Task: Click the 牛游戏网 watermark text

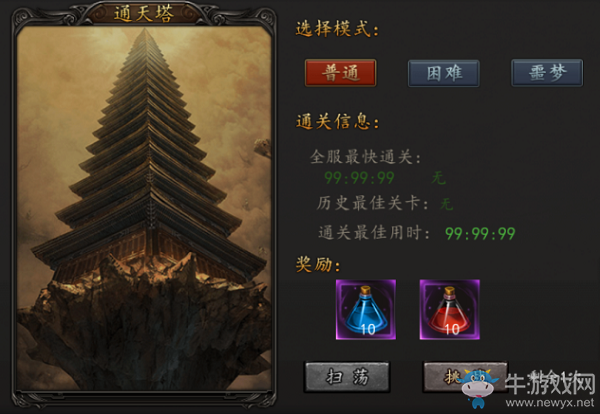Action: pyautogui.click(x=550, y=383)
